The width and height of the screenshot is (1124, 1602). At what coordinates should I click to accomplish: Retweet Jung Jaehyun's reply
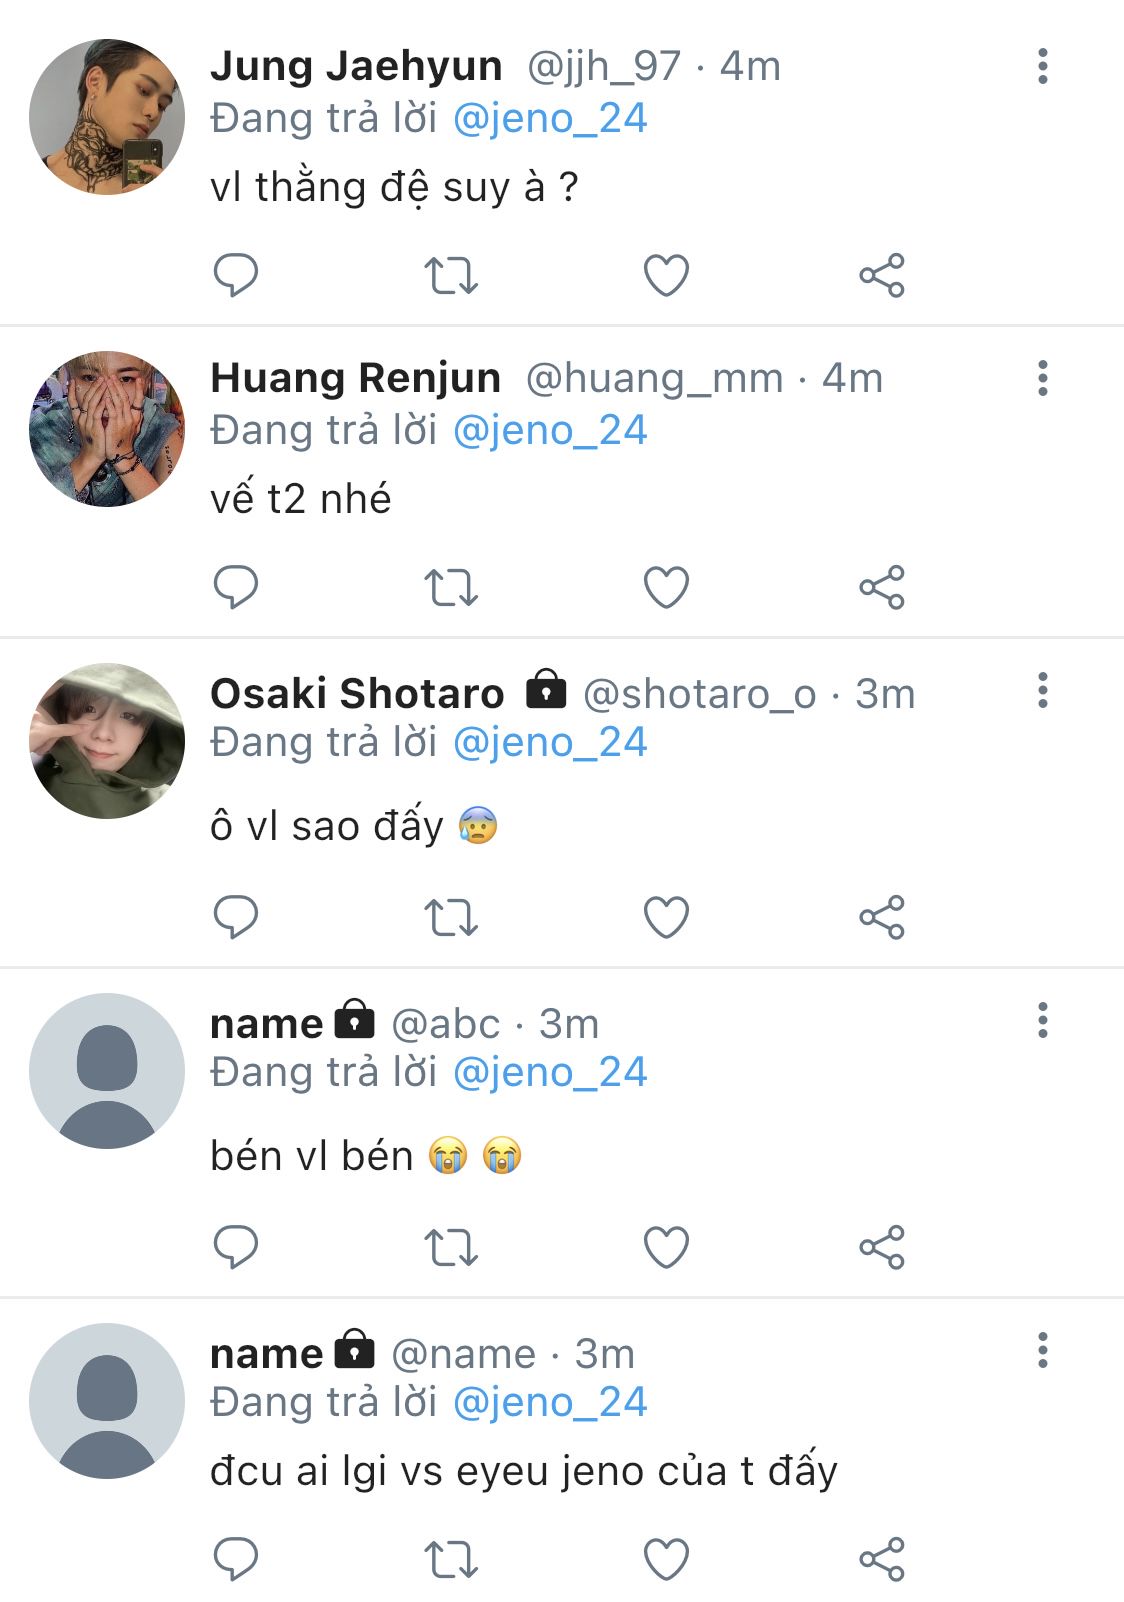tap(451, 275)
